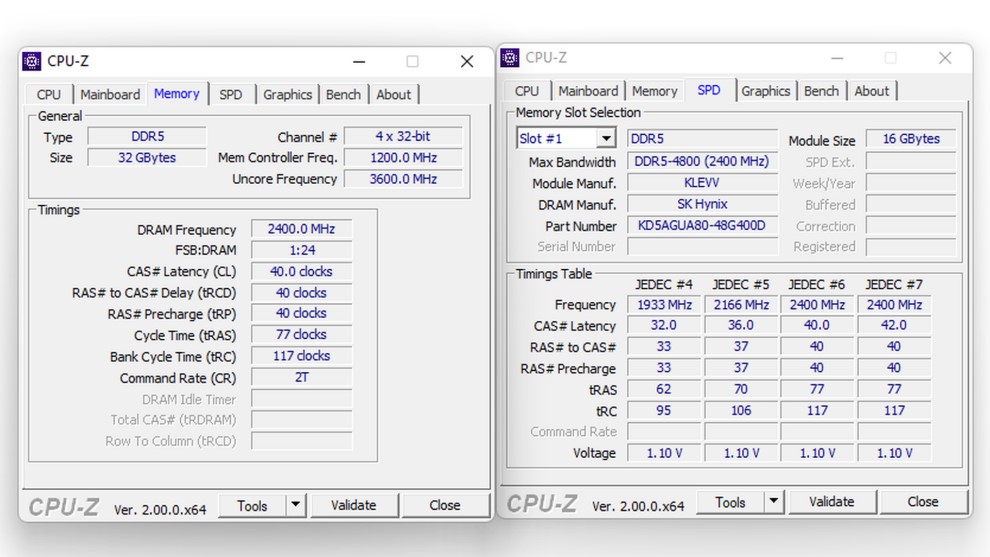The height and width of the screenshot is (557, 990).
Task: Open the CPU tab in the left CPU-Z window
Action: [x=49, y=95]
